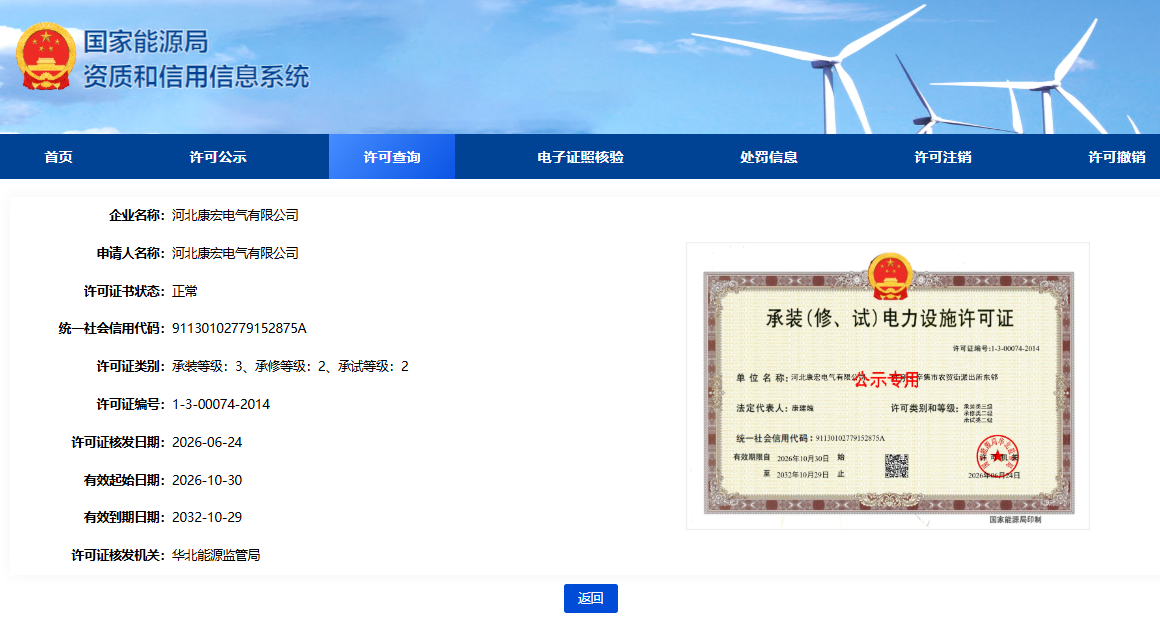Image resolution: width=1160 pixels, height=621 pixels.
Task: Open 电子证照核验 in the navigation bar
Action: pyautogui.click(x=580, y=157)
